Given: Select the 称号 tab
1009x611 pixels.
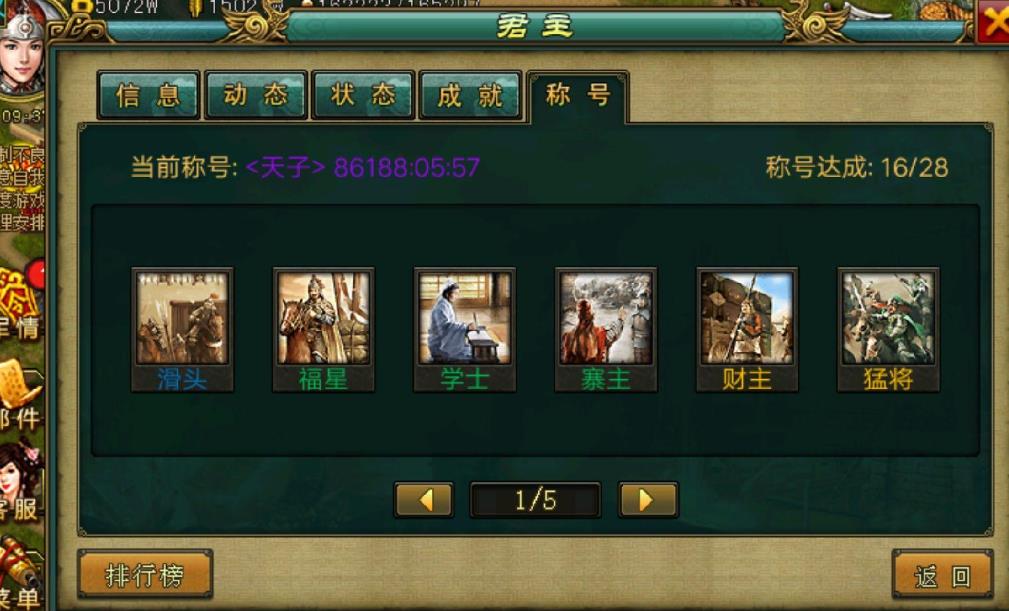Looking at the screenshot, I should [577, 96].
